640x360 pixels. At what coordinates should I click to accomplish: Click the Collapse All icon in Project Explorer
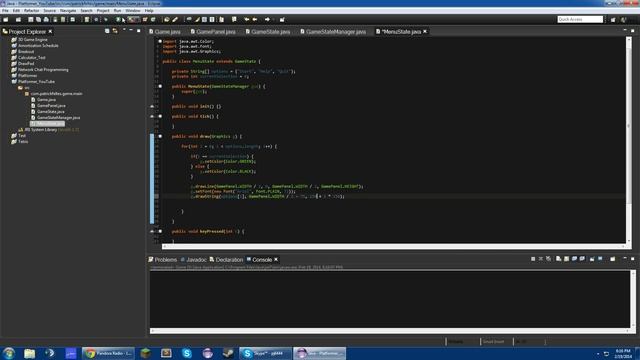pos(107,31)
